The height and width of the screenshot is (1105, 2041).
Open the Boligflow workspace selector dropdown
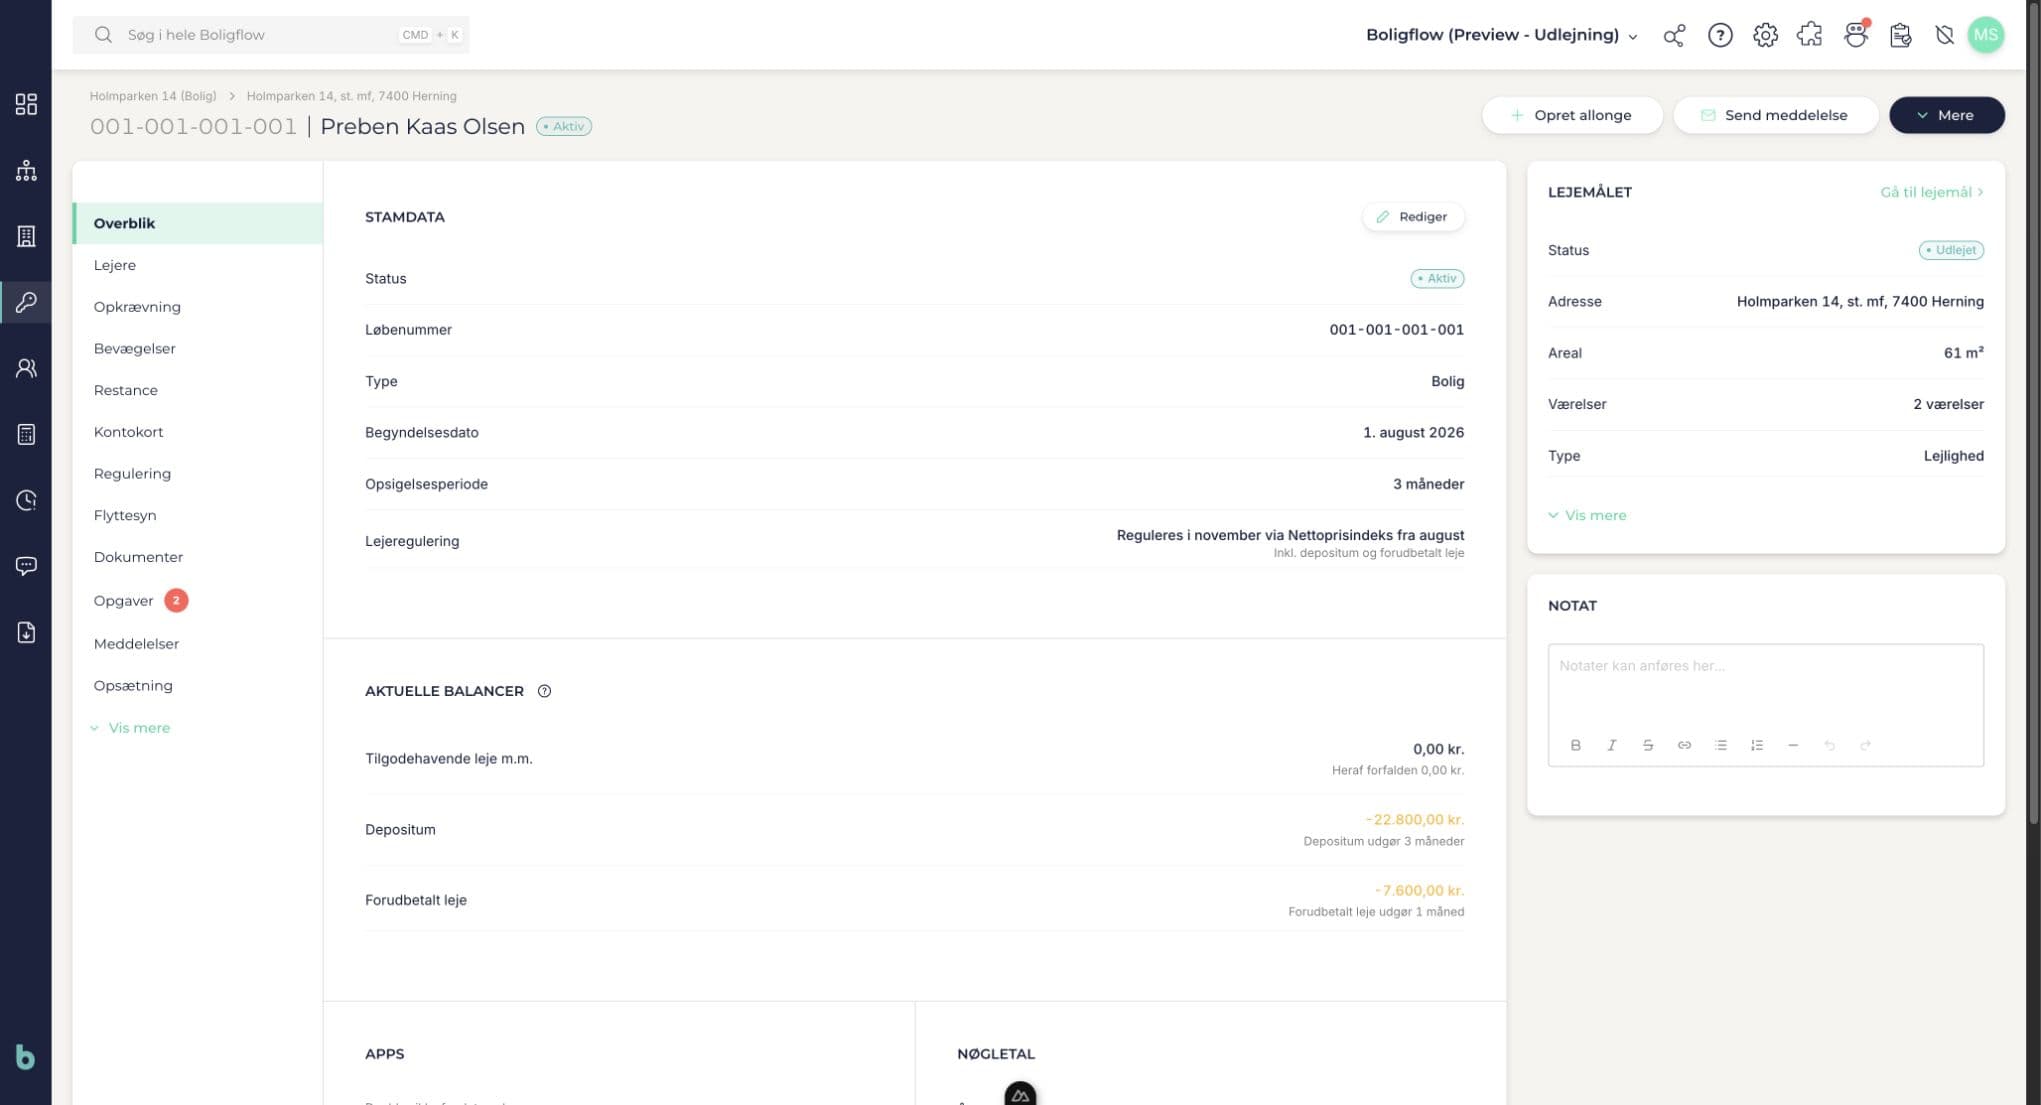click(x=1502, y=35)
